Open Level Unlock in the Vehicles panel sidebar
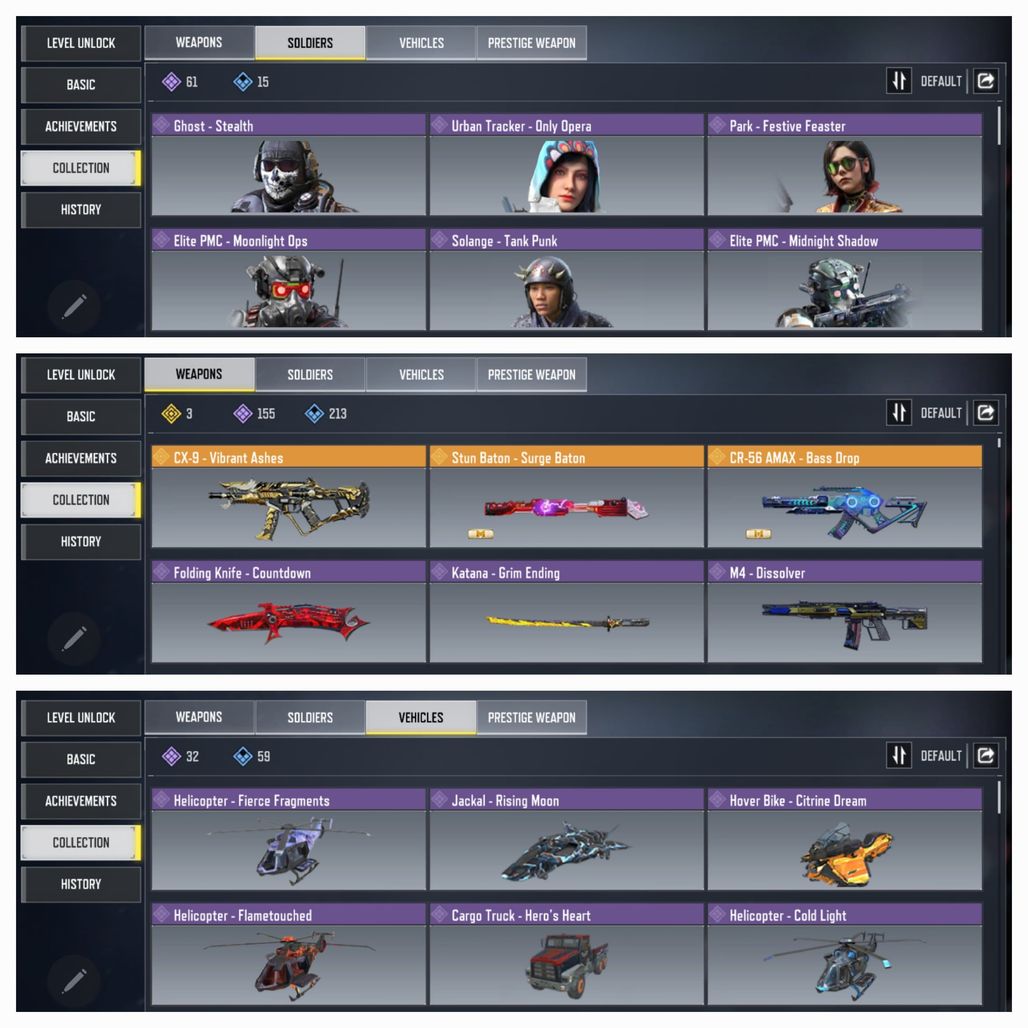The image size is (1028, 1028). tap(81, 718)
